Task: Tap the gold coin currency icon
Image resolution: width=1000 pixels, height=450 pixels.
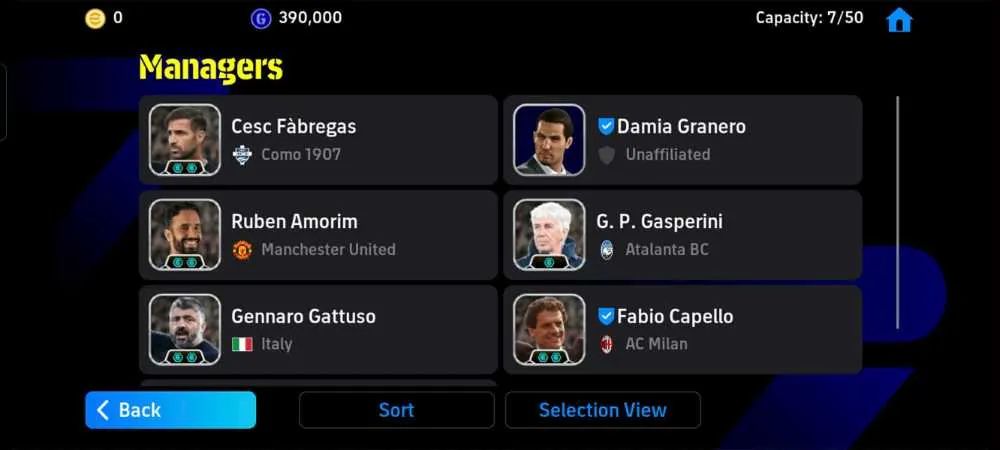Action: pos(95,18)
